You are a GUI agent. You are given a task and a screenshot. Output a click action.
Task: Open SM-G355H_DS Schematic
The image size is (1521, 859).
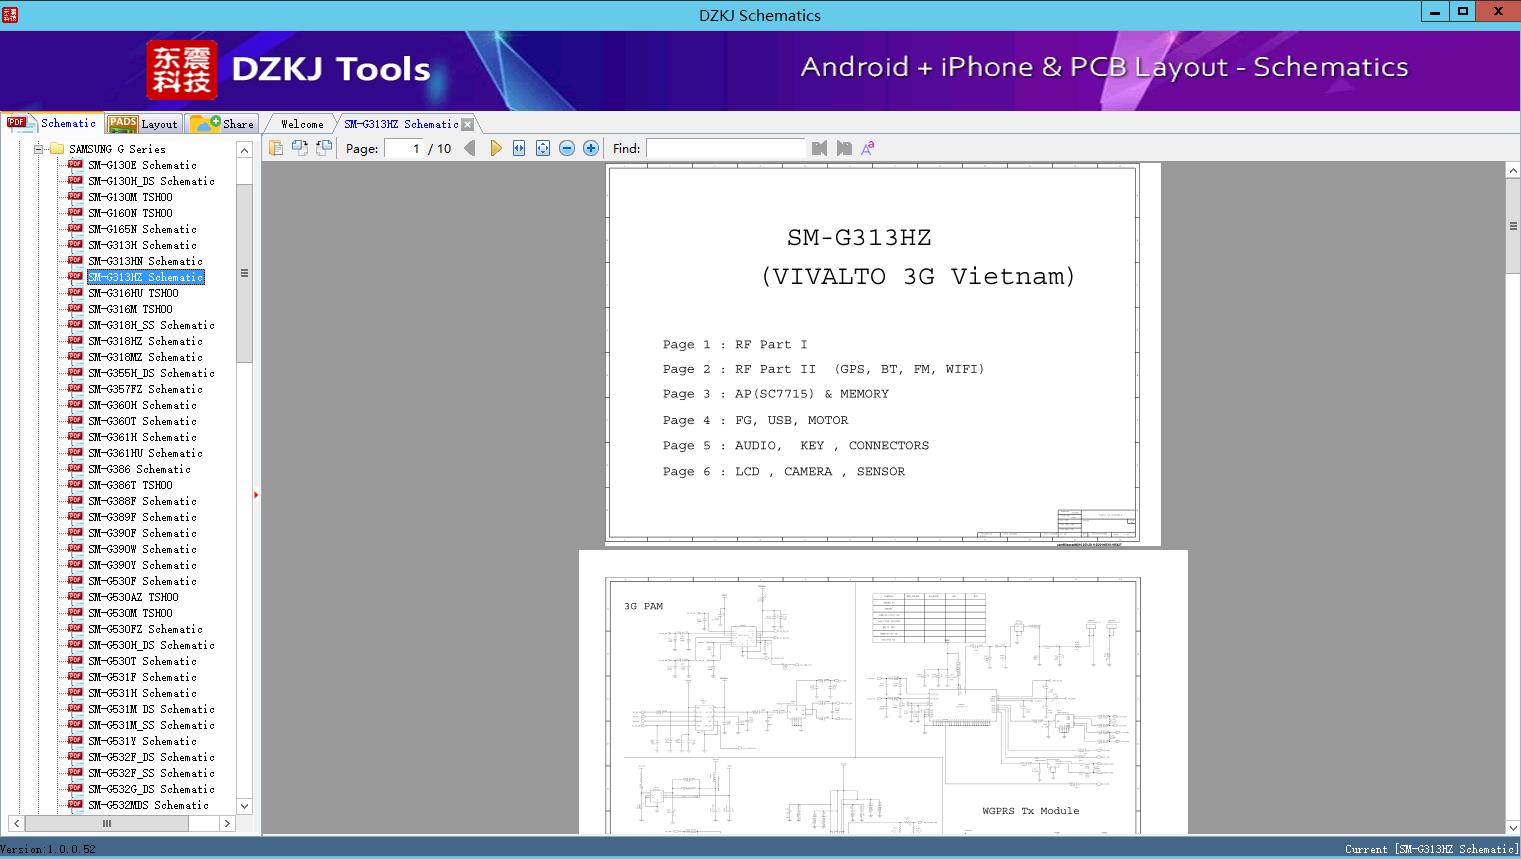151,373
